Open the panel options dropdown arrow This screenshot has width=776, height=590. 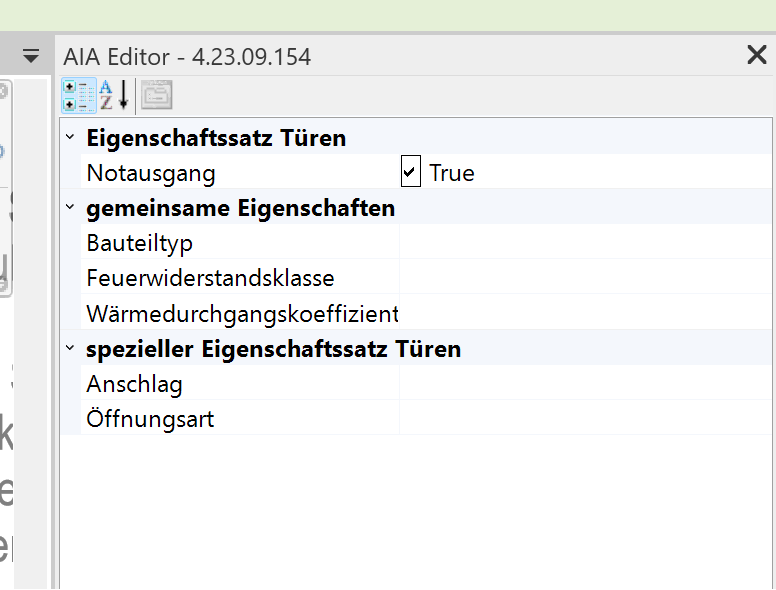click(x=31, y=56)
